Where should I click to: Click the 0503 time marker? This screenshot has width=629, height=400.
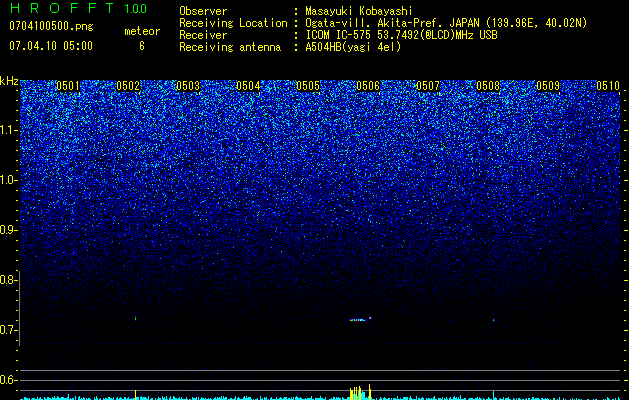pyautogui.click(x=188, y=86)
